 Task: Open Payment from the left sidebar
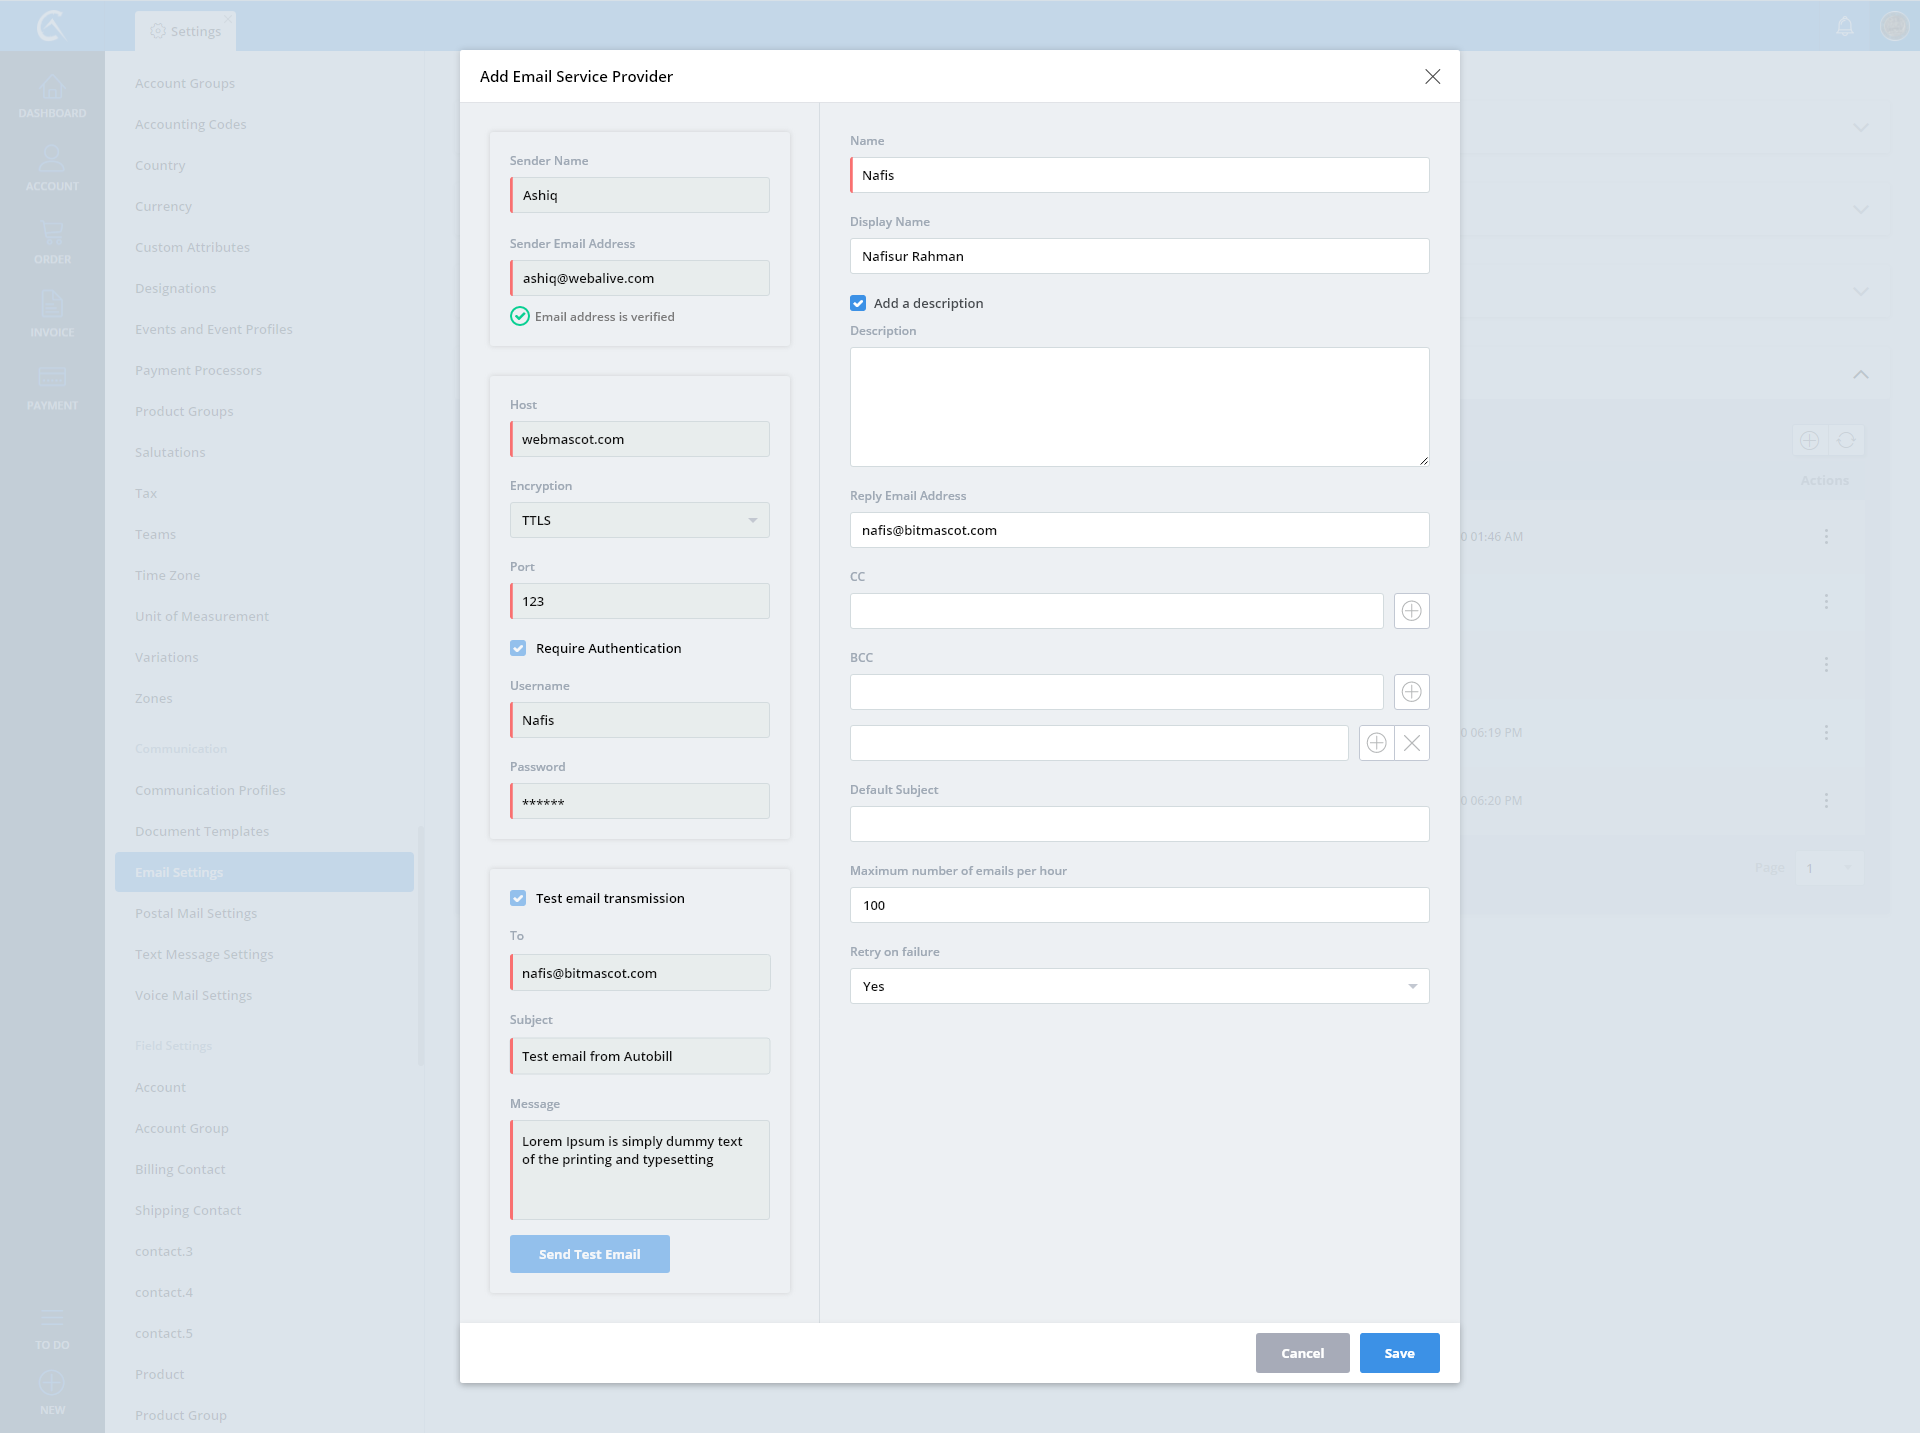click(52, 389)
